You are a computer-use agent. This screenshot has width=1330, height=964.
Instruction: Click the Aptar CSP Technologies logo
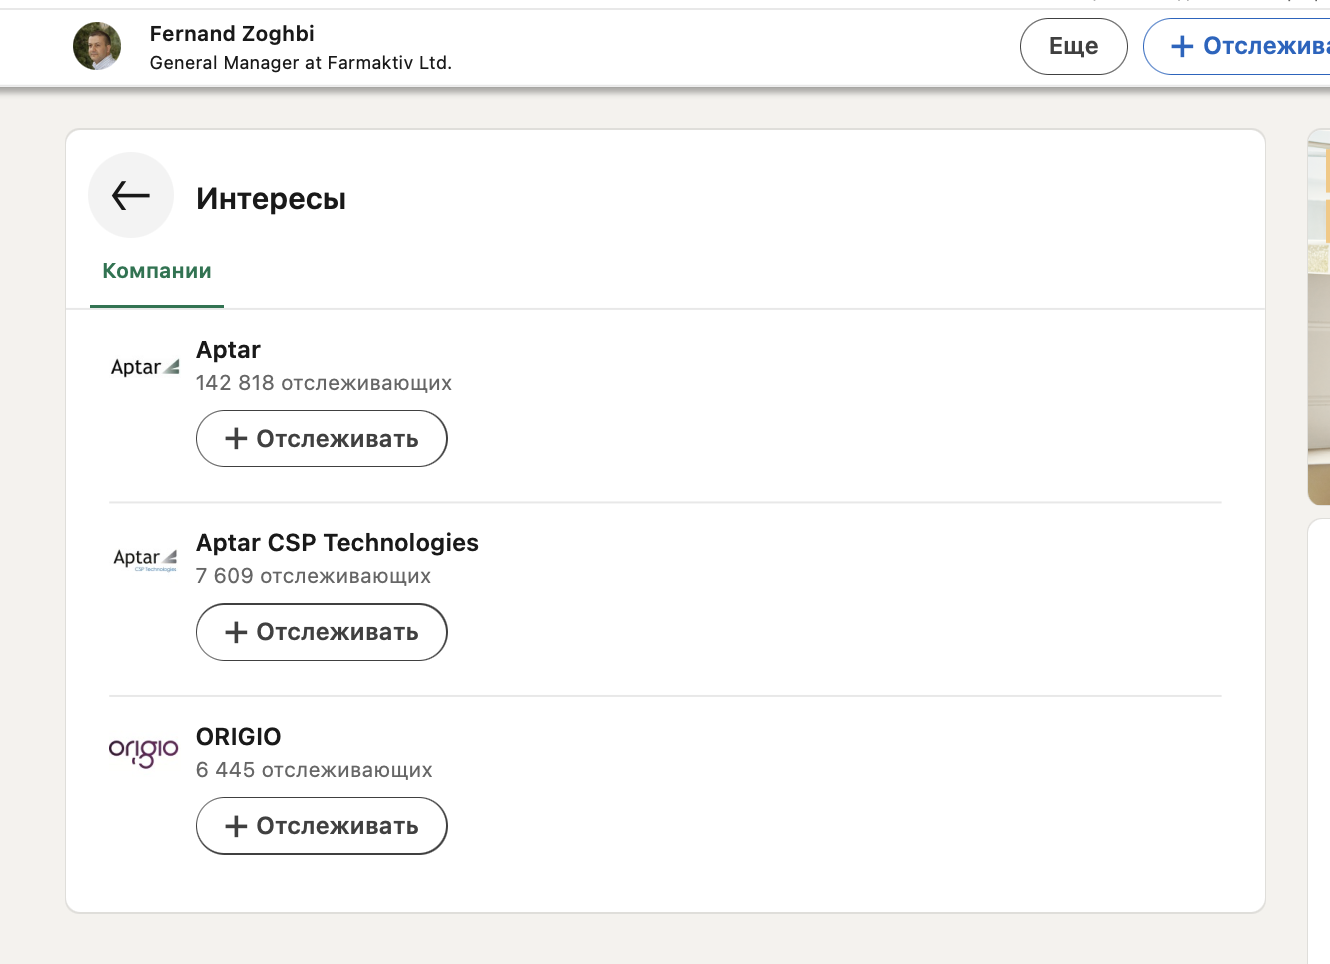145,560
